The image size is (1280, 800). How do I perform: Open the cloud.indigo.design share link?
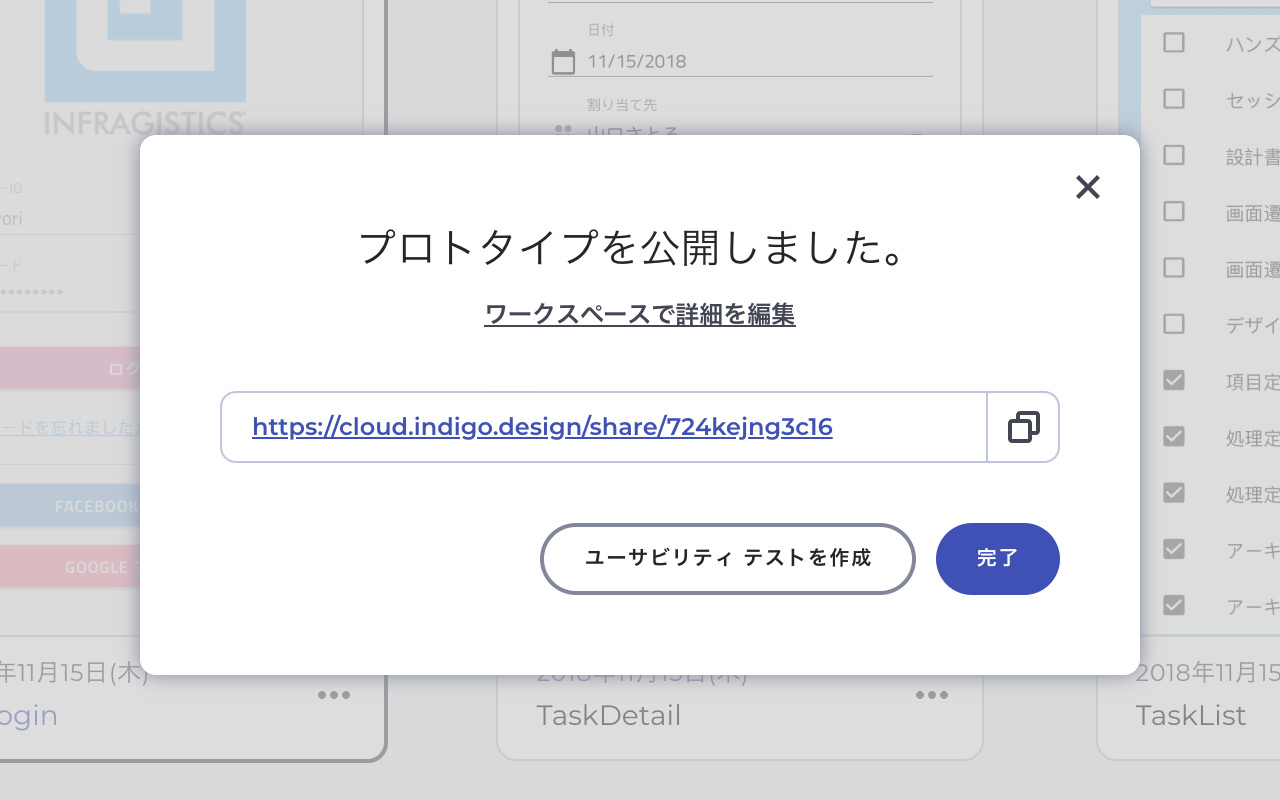coord(542,427)
